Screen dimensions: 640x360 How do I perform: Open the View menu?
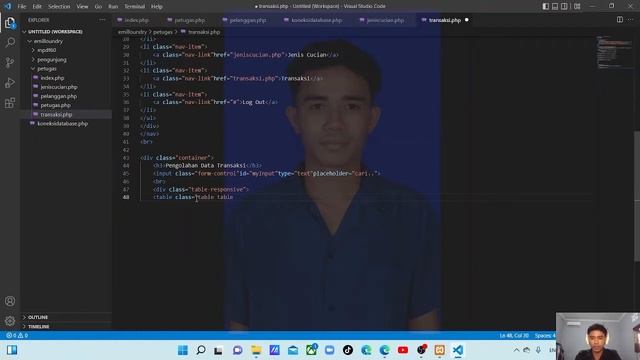pyautogui.click(x=82, y=7)
